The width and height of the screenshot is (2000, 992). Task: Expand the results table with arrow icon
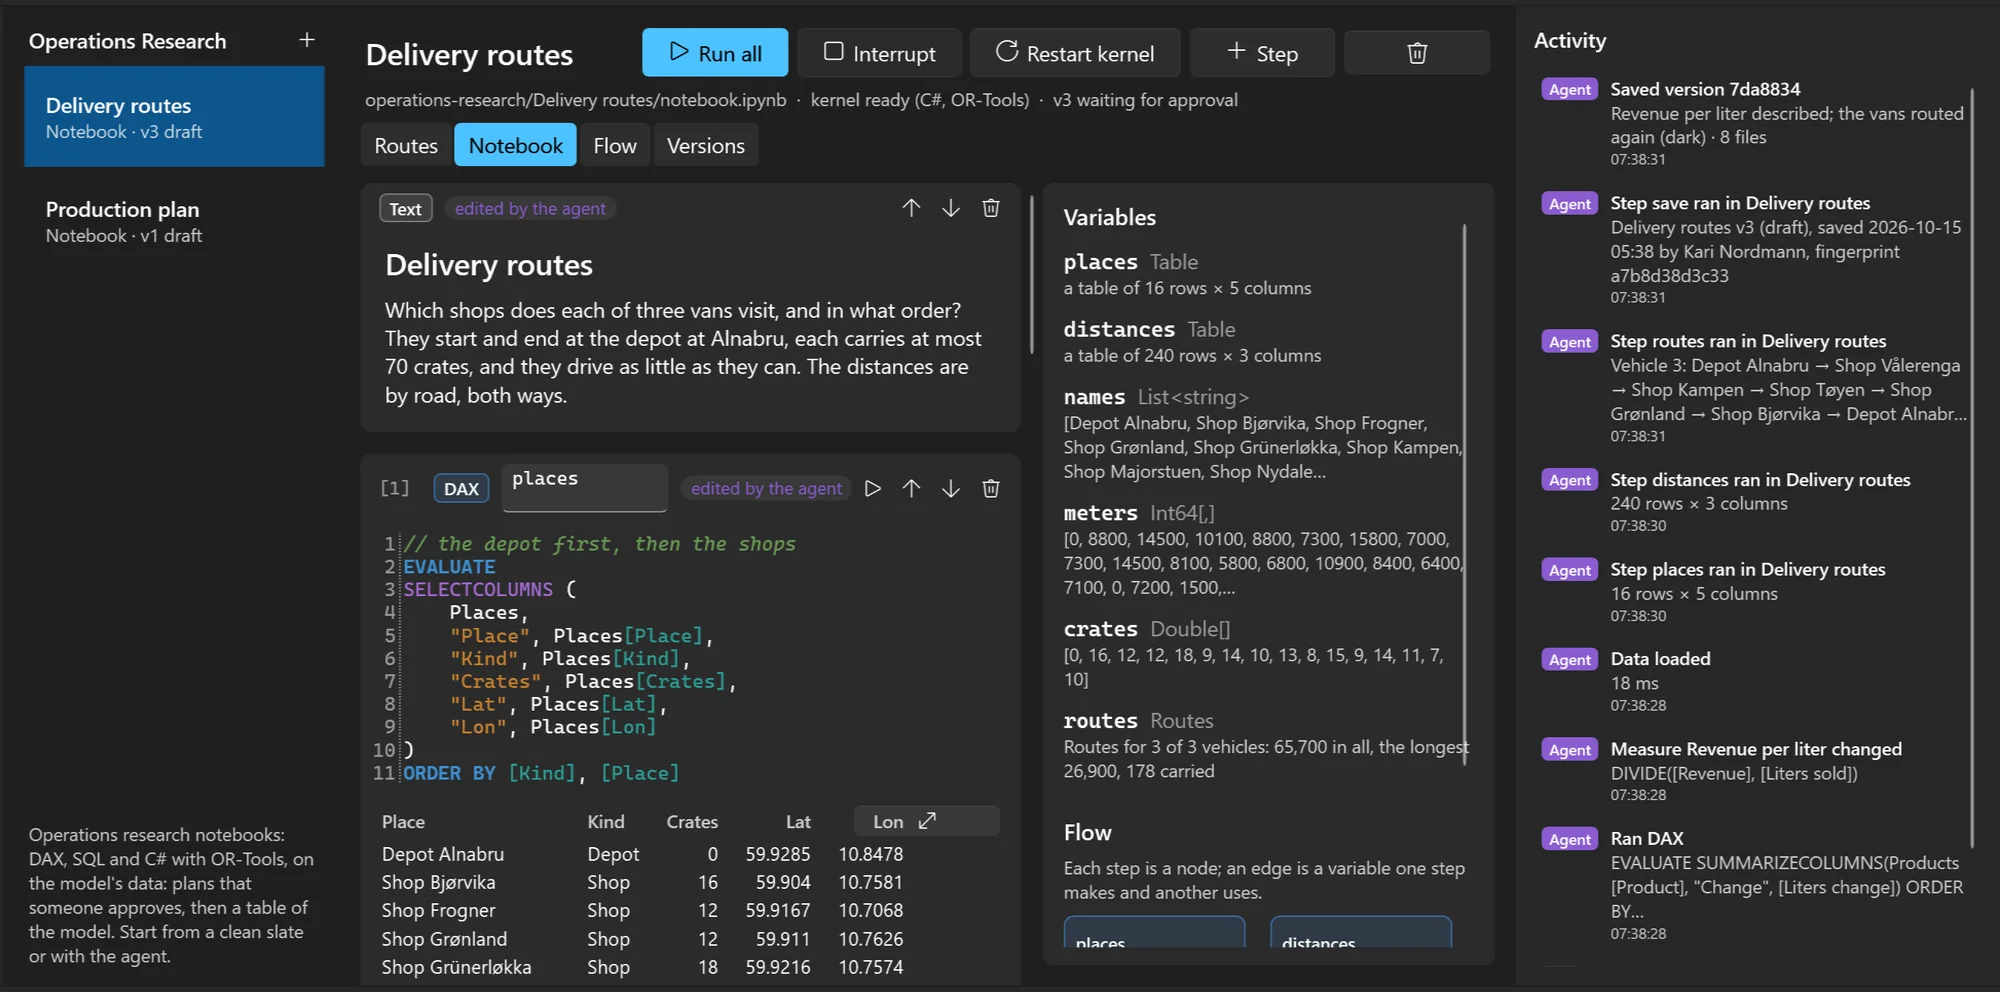(927, 821)
